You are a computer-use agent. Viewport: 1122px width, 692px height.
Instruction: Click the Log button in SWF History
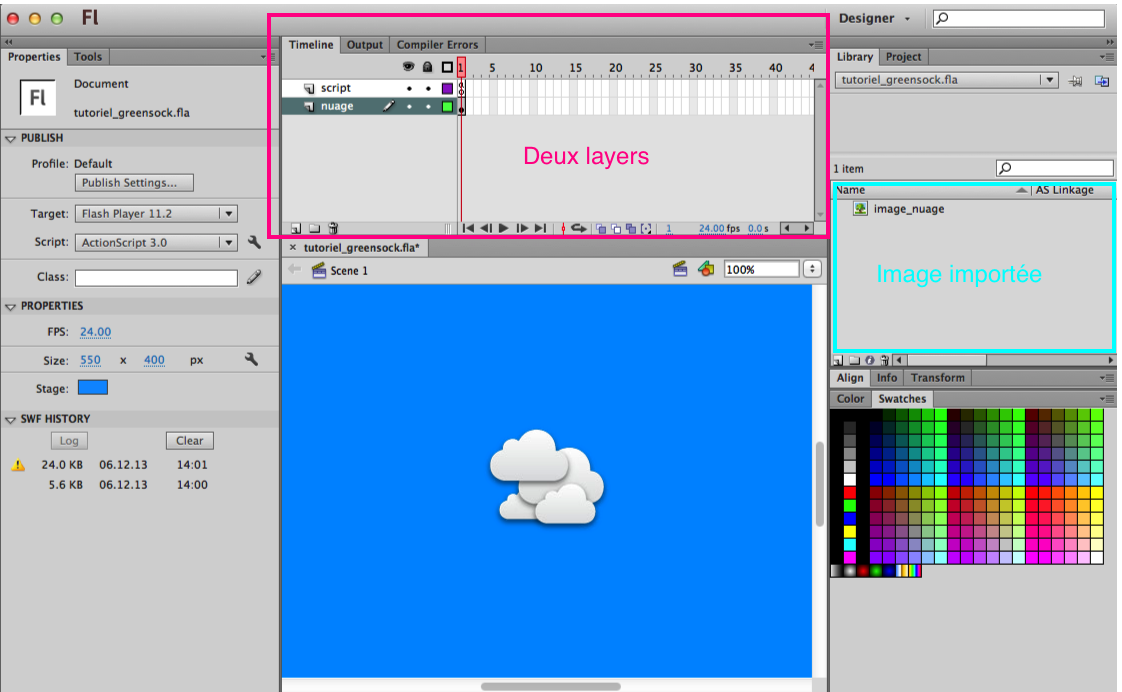pos(69,441)
